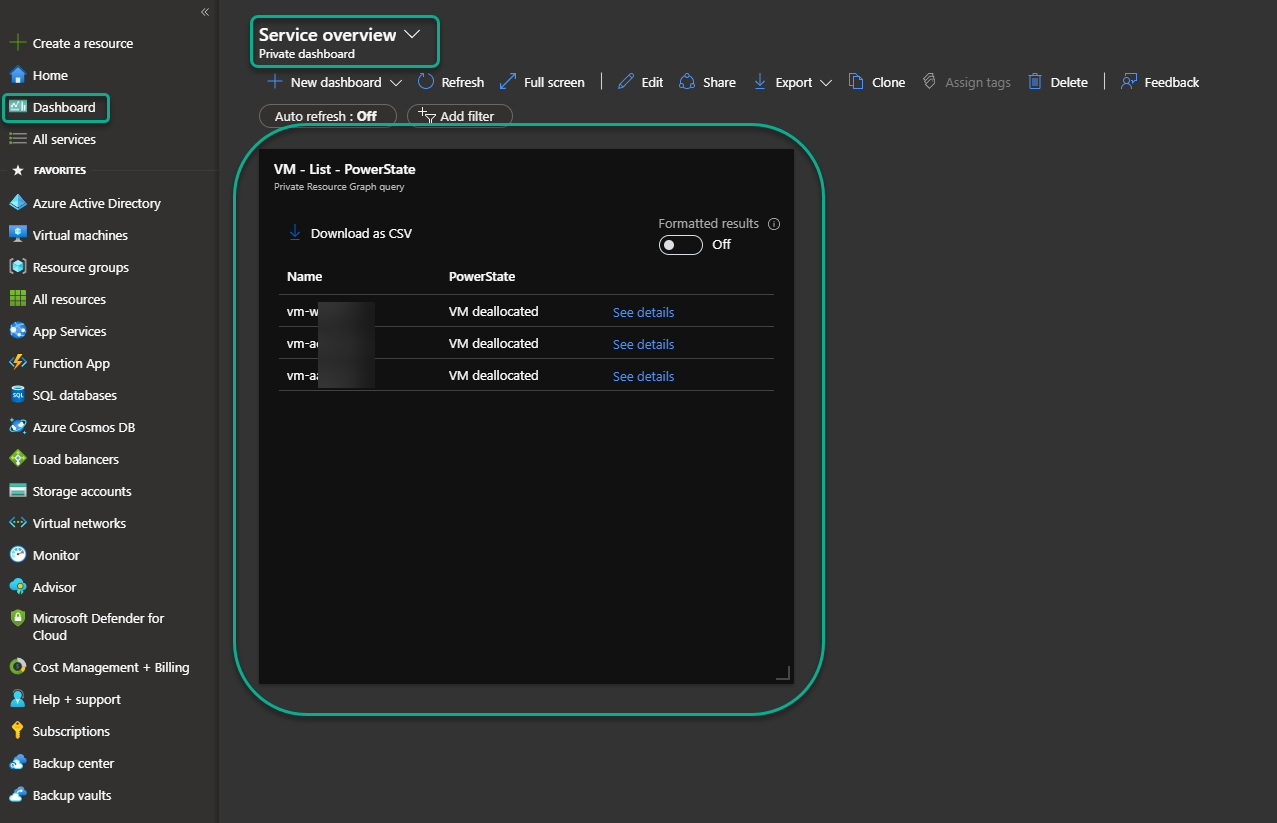See details for the vm-w row
Viewport: 1277px width, 823px height.
point(643,312)
